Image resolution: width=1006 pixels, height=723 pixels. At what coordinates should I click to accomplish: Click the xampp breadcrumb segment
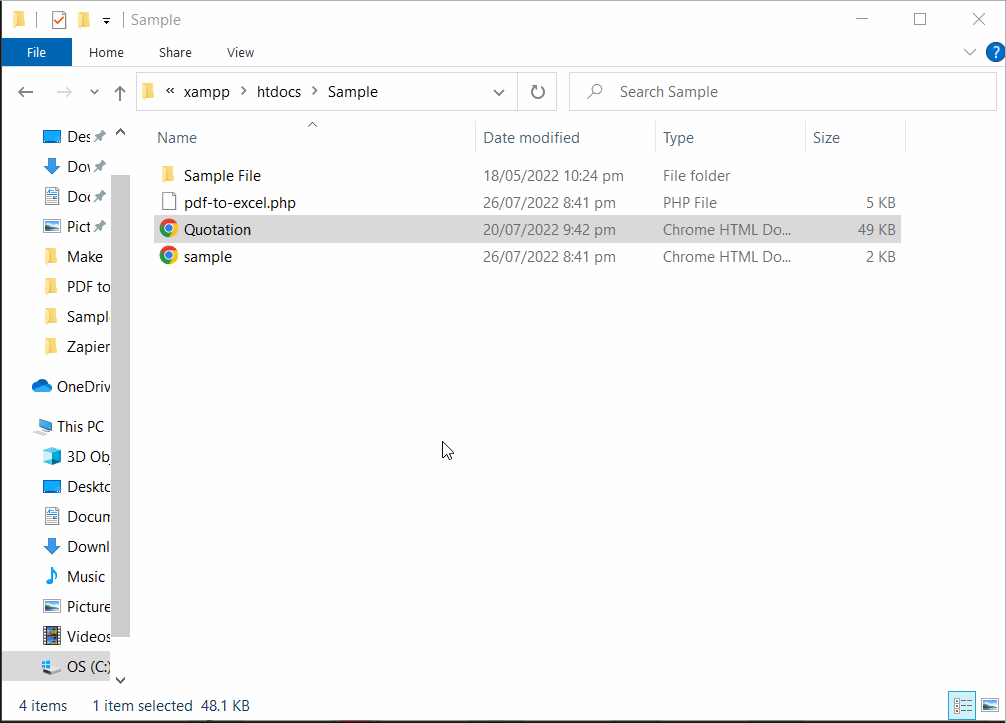[x=206, y=92]
